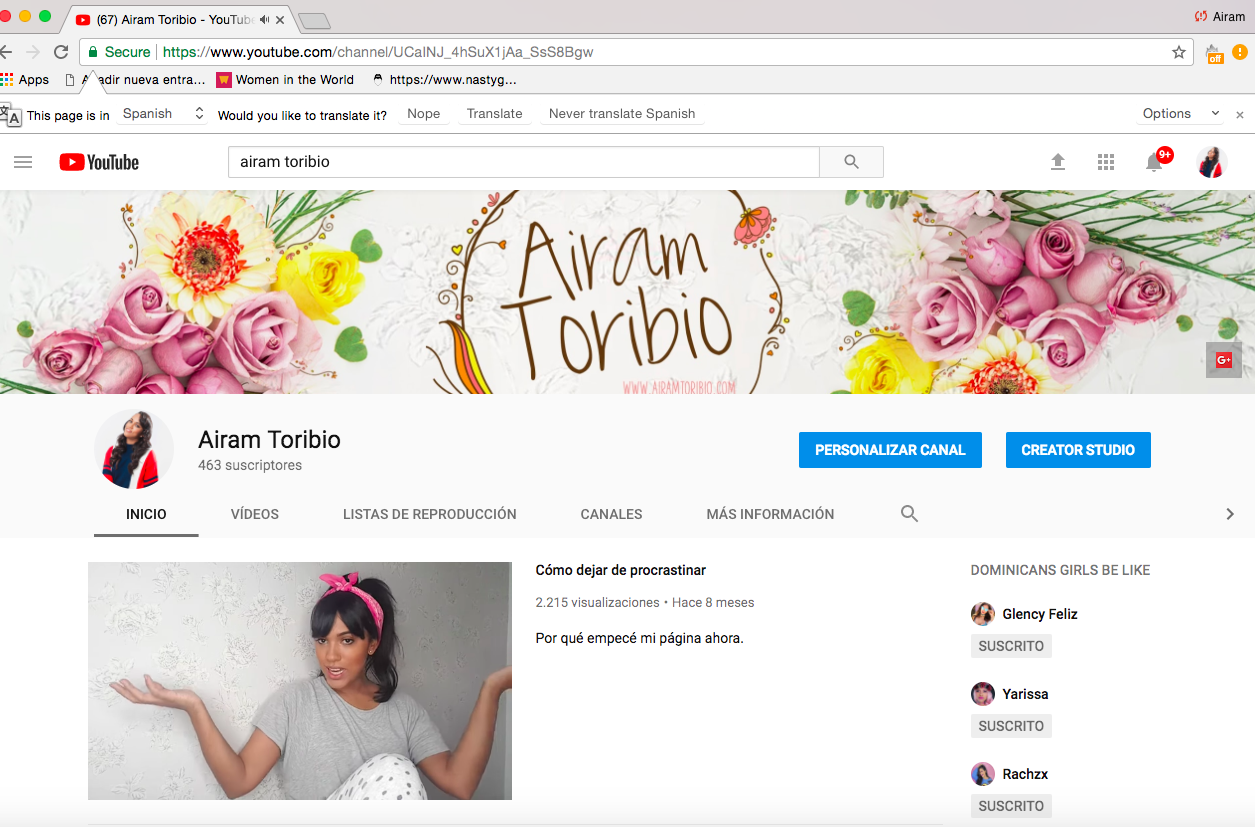
Task: Click tab audio speaker icon
Action: click(264, 20)
